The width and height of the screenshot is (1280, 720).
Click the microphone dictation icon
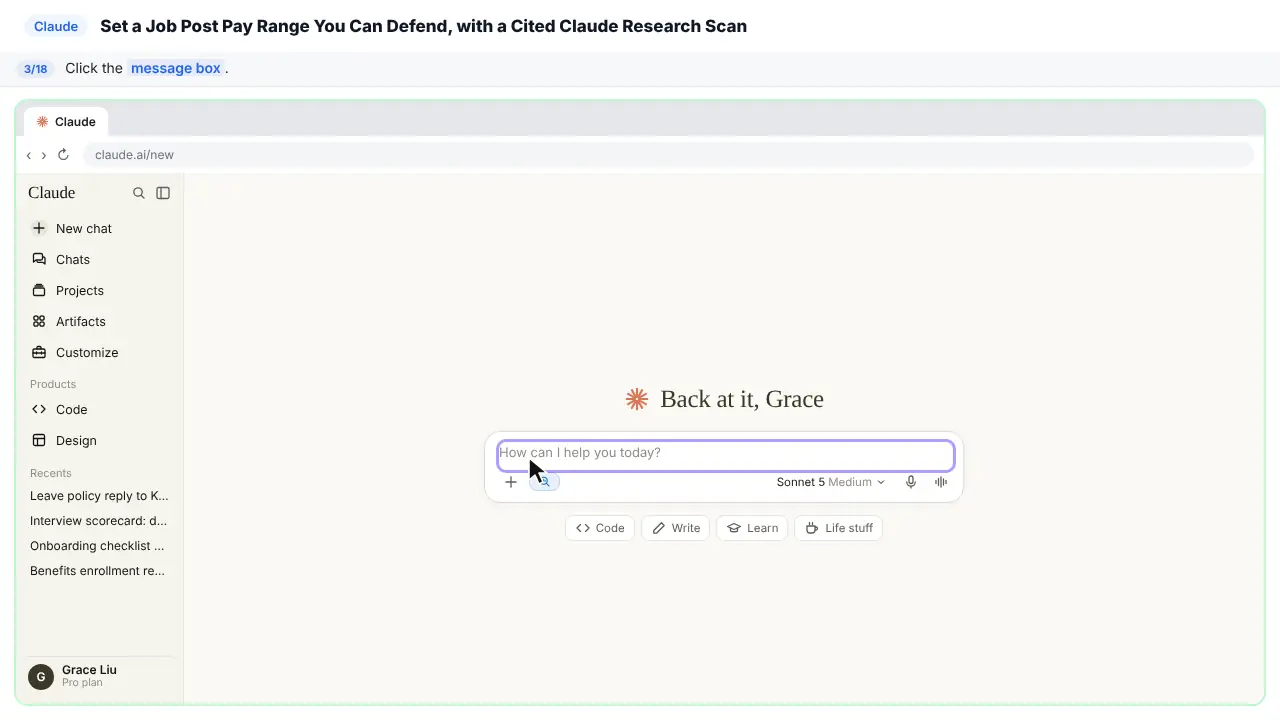(x=911, y=482)
